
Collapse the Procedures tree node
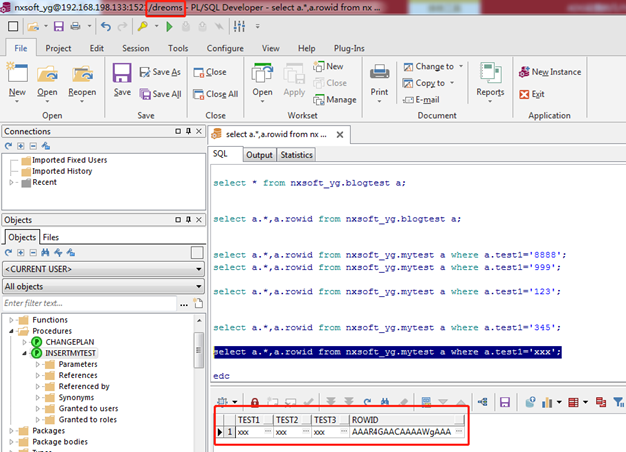12,331
